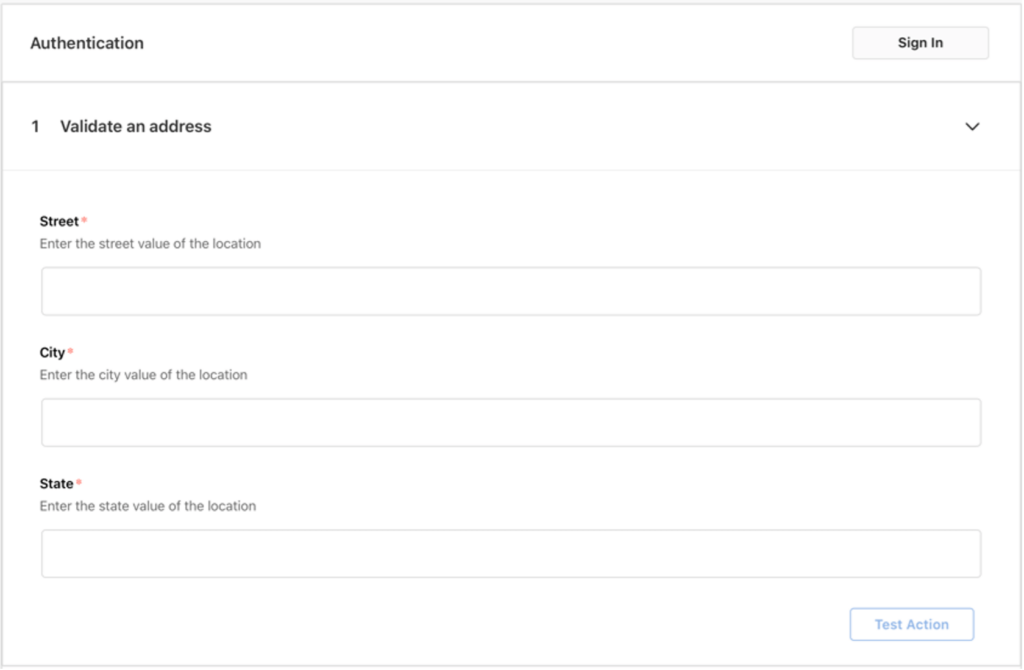Click the required asterisk beside City
1024x670 pixels.
click(x=70, y=351)
